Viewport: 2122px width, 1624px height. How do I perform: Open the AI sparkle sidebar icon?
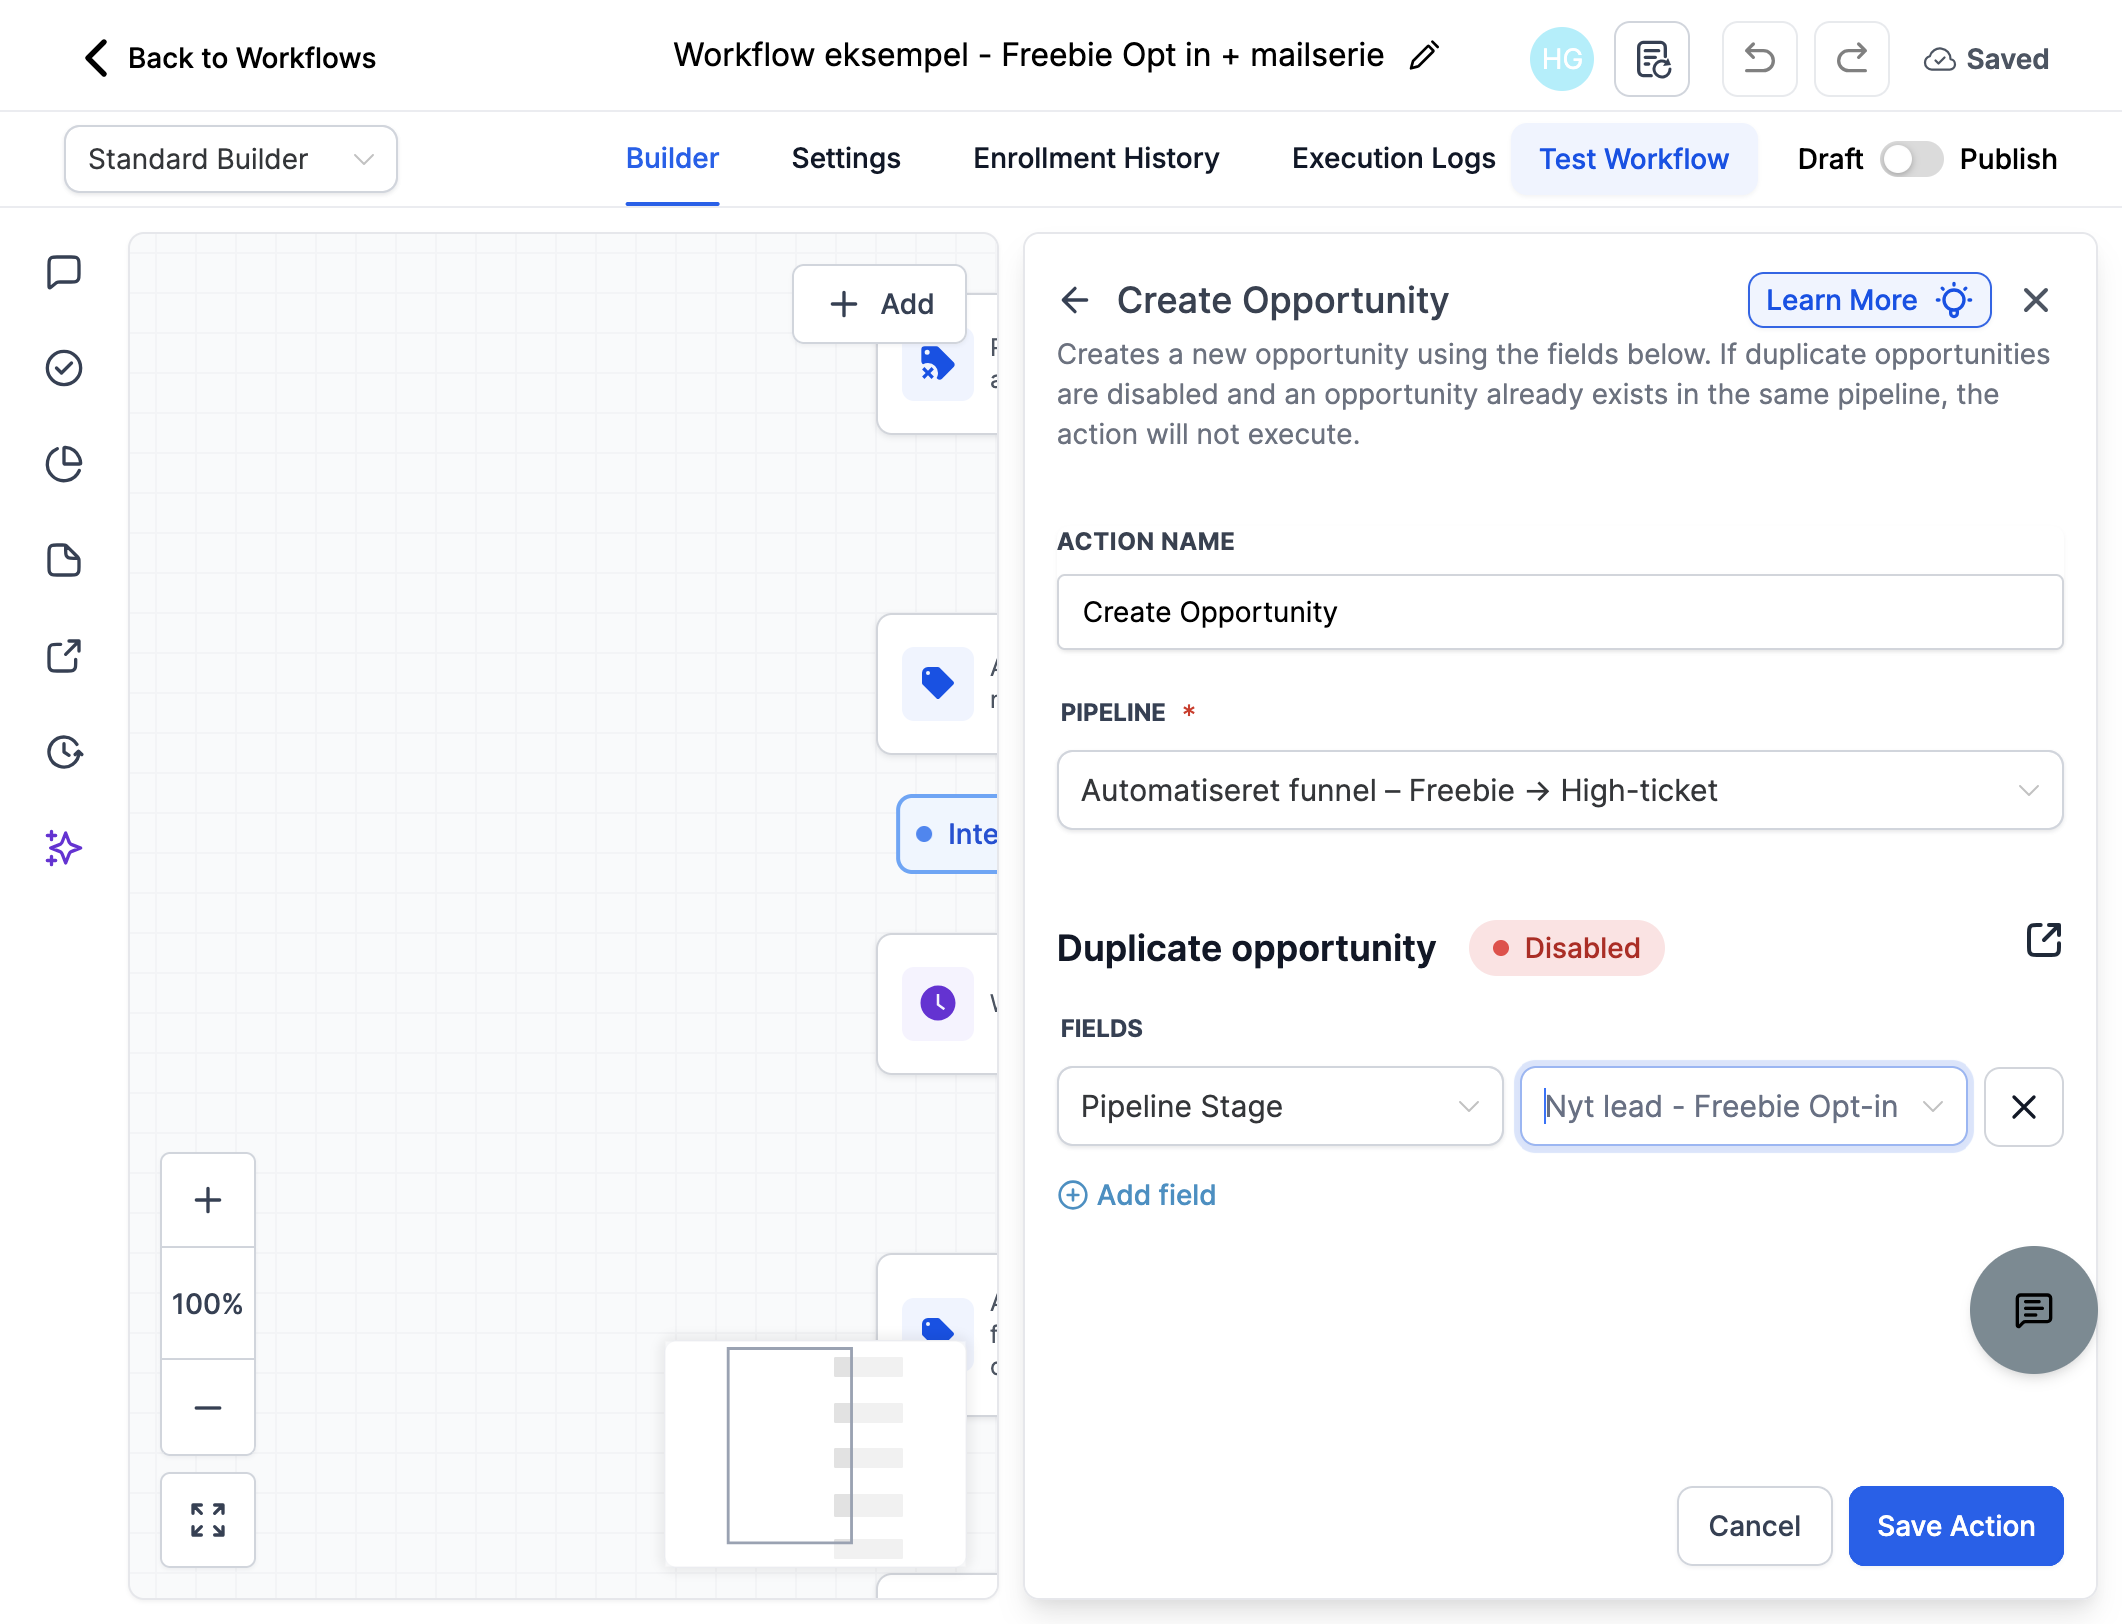[64, 848]
